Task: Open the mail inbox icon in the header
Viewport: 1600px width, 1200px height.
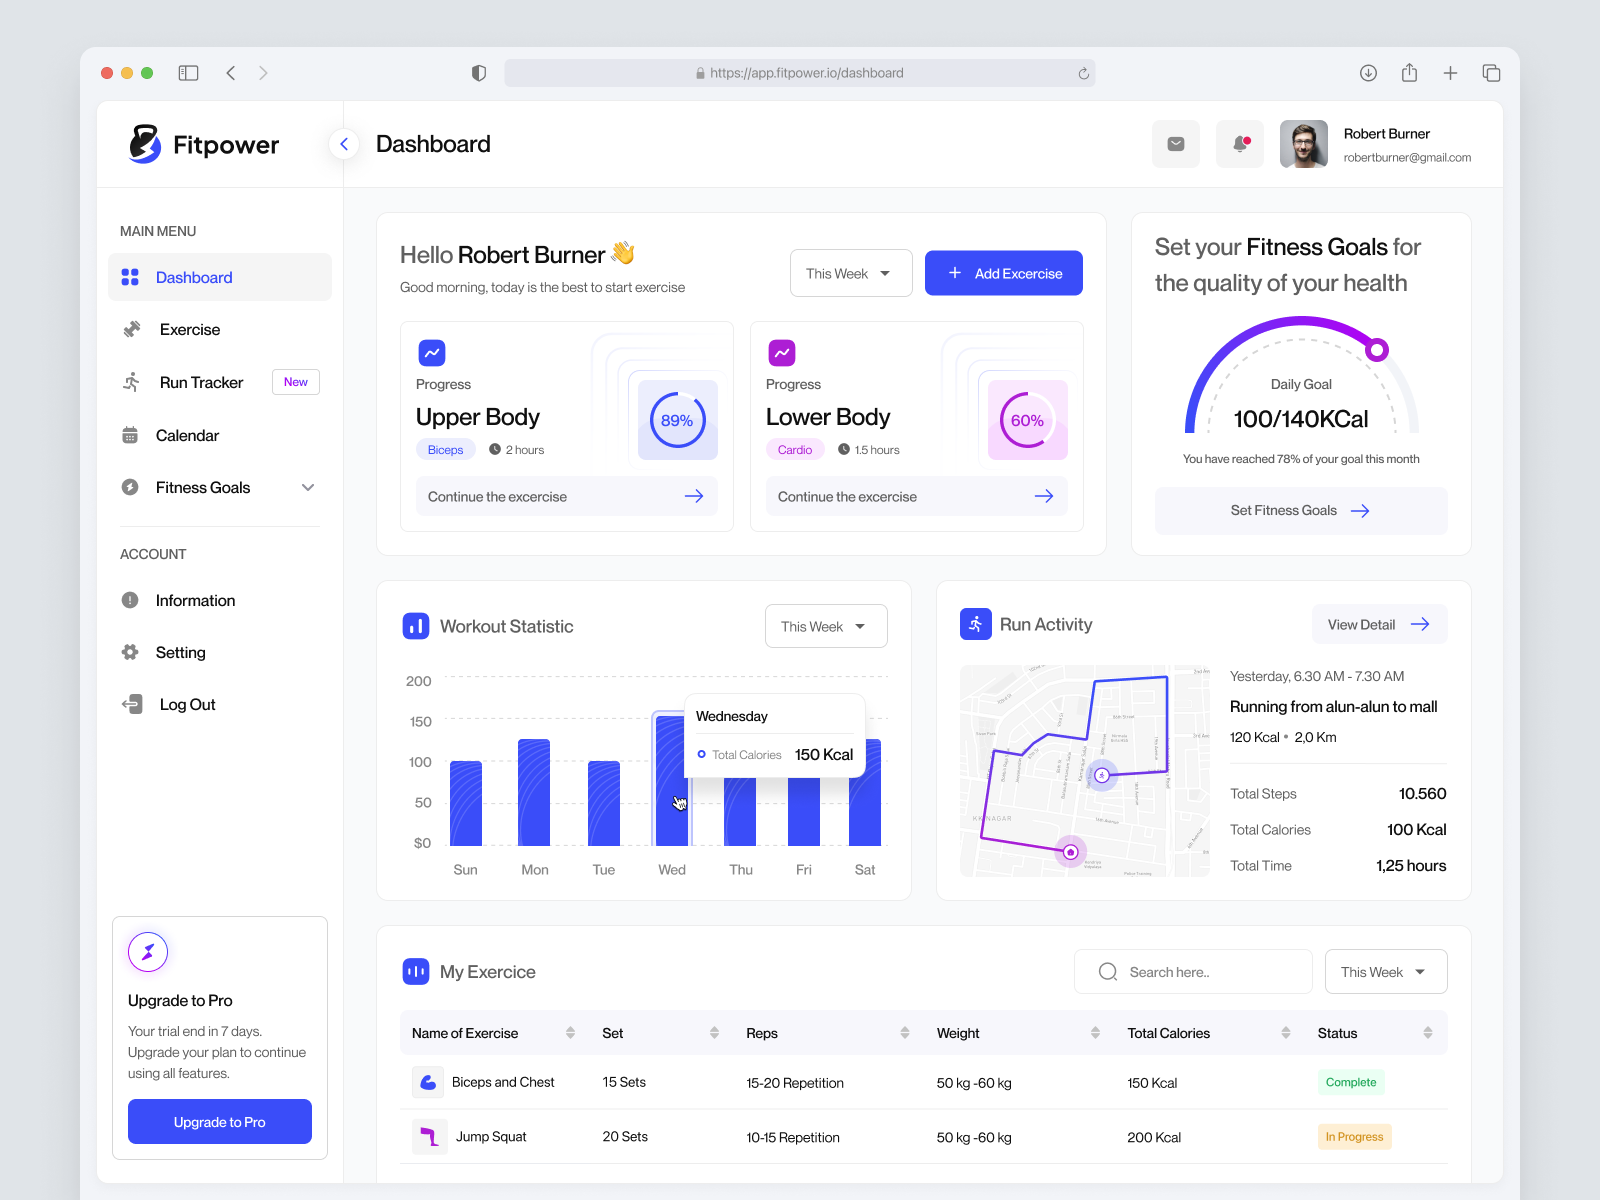Action: click(1175, 144)
